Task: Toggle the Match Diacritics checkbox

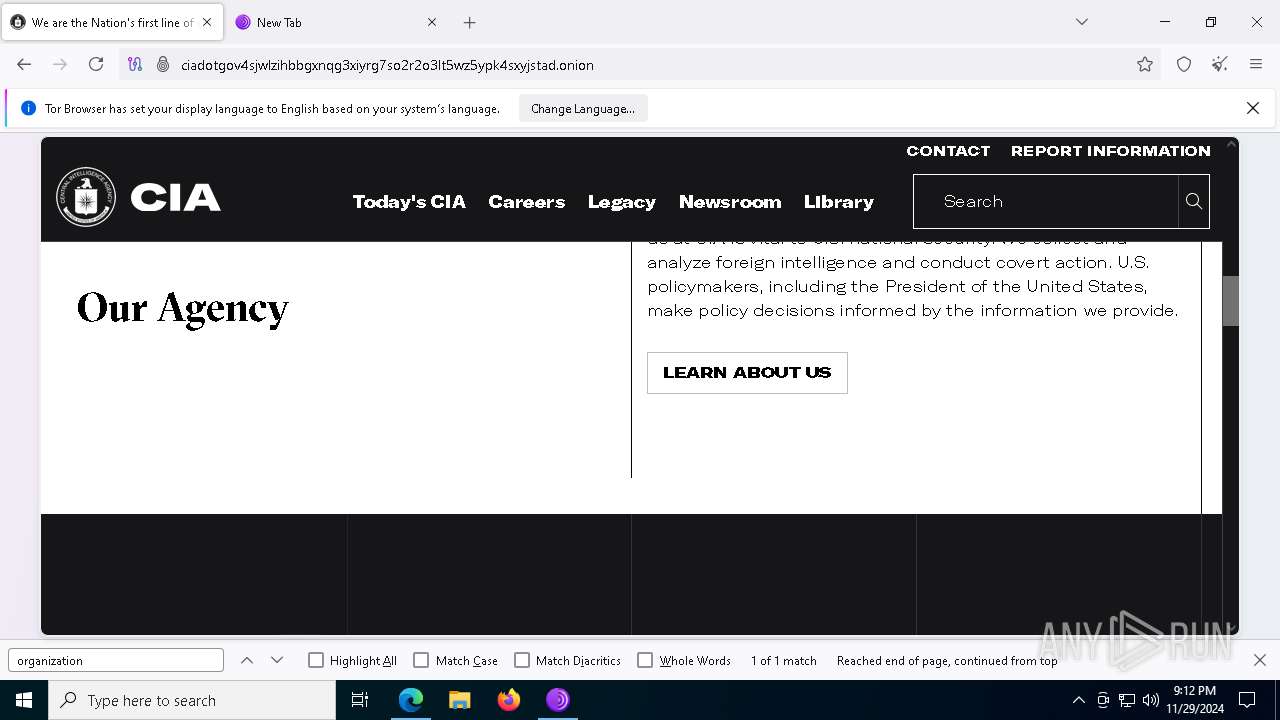Action: 522,660
